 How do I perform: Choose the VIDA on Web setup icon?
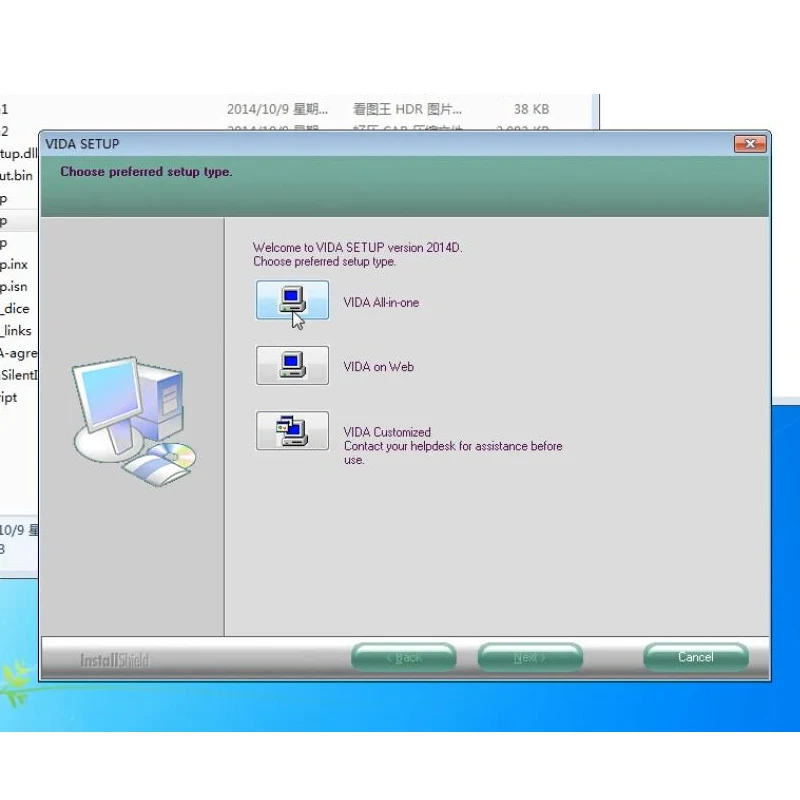coord(292,365)
